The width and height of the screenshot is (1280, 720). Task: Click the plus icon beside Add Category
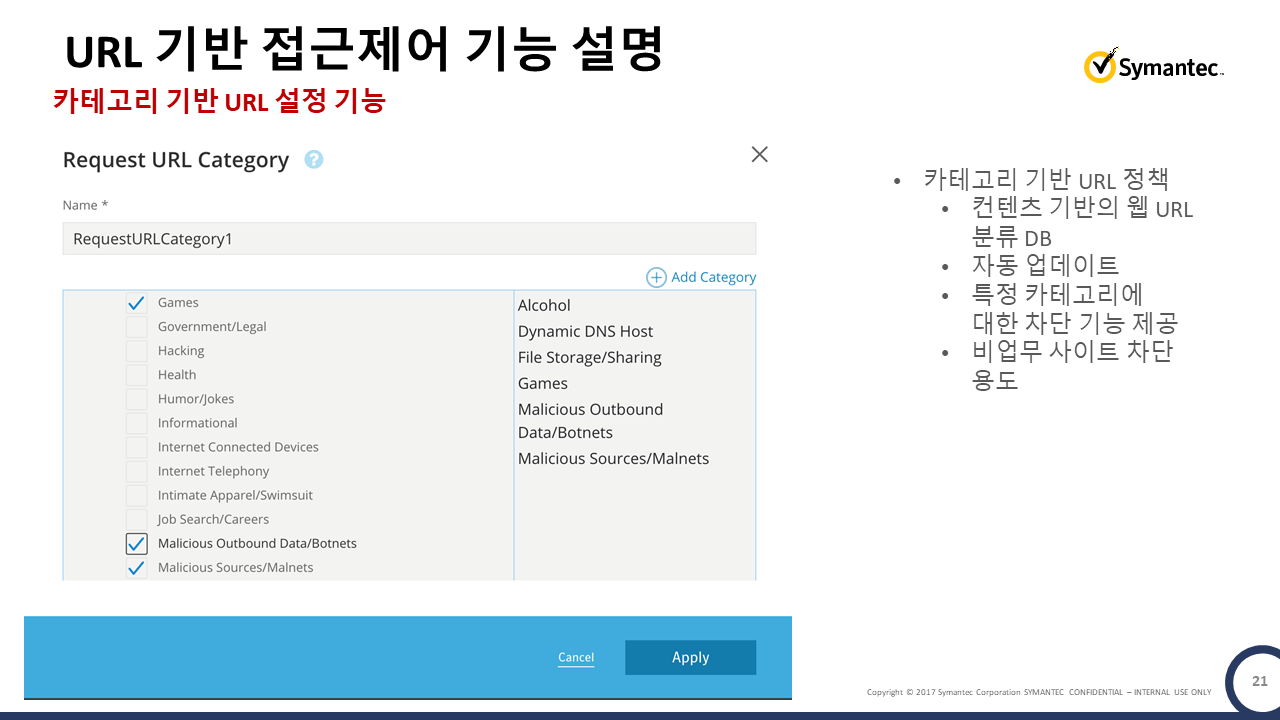pos(656,277)
